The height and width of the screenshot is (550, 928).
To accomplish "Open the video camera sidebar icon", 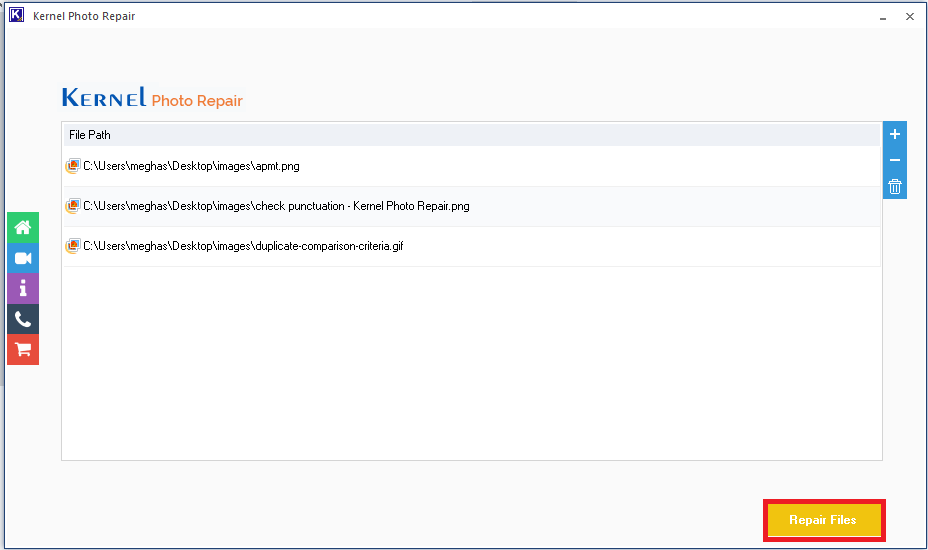I will (x=23, y=258).
